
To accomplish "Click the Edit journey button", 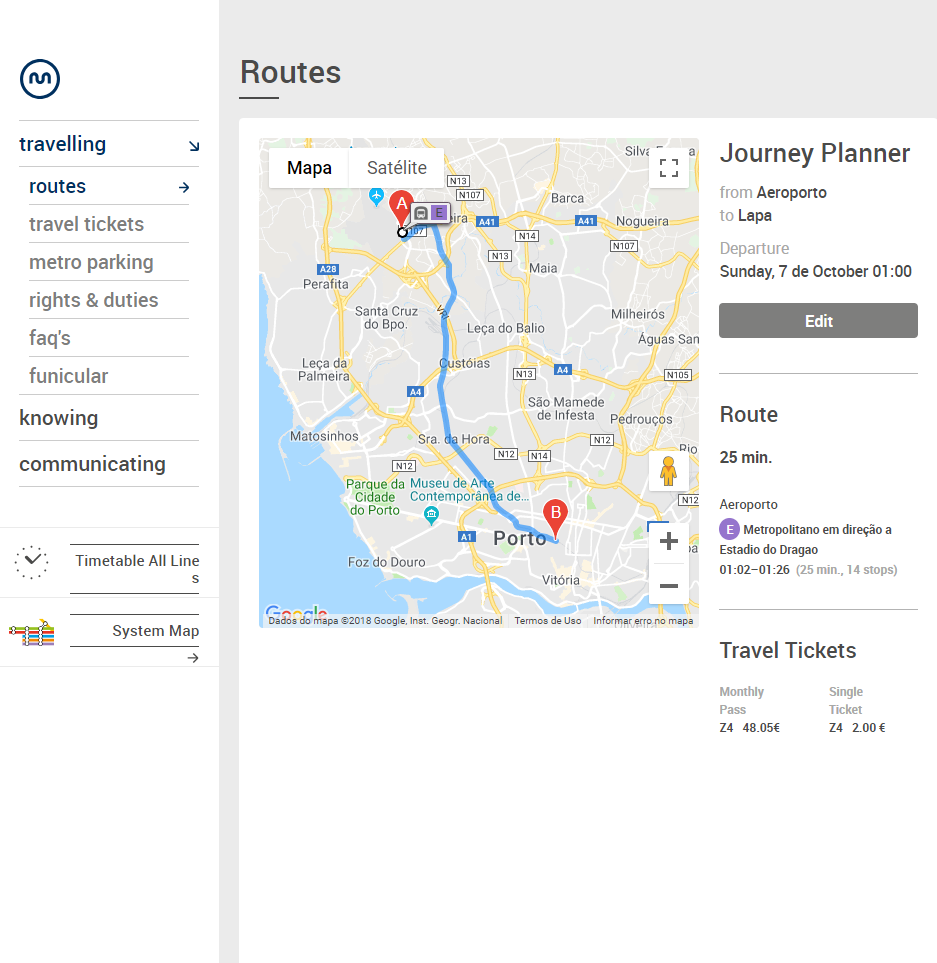I will tap(818, 321).
